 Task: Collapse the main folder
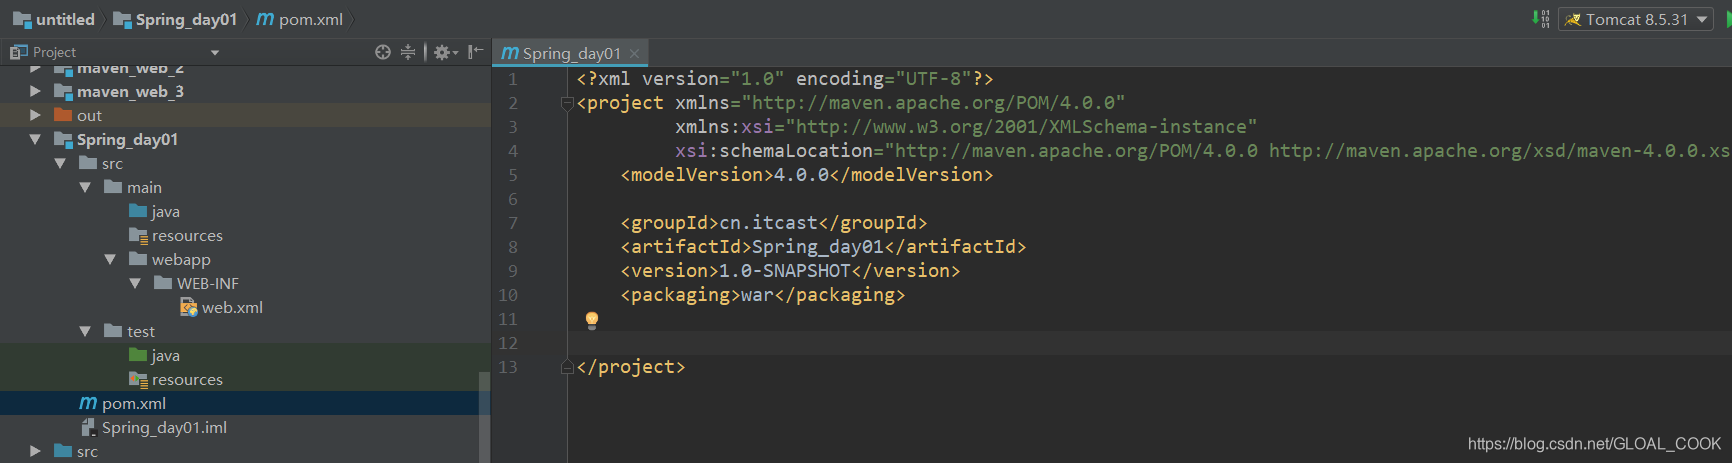coord(85,187)
